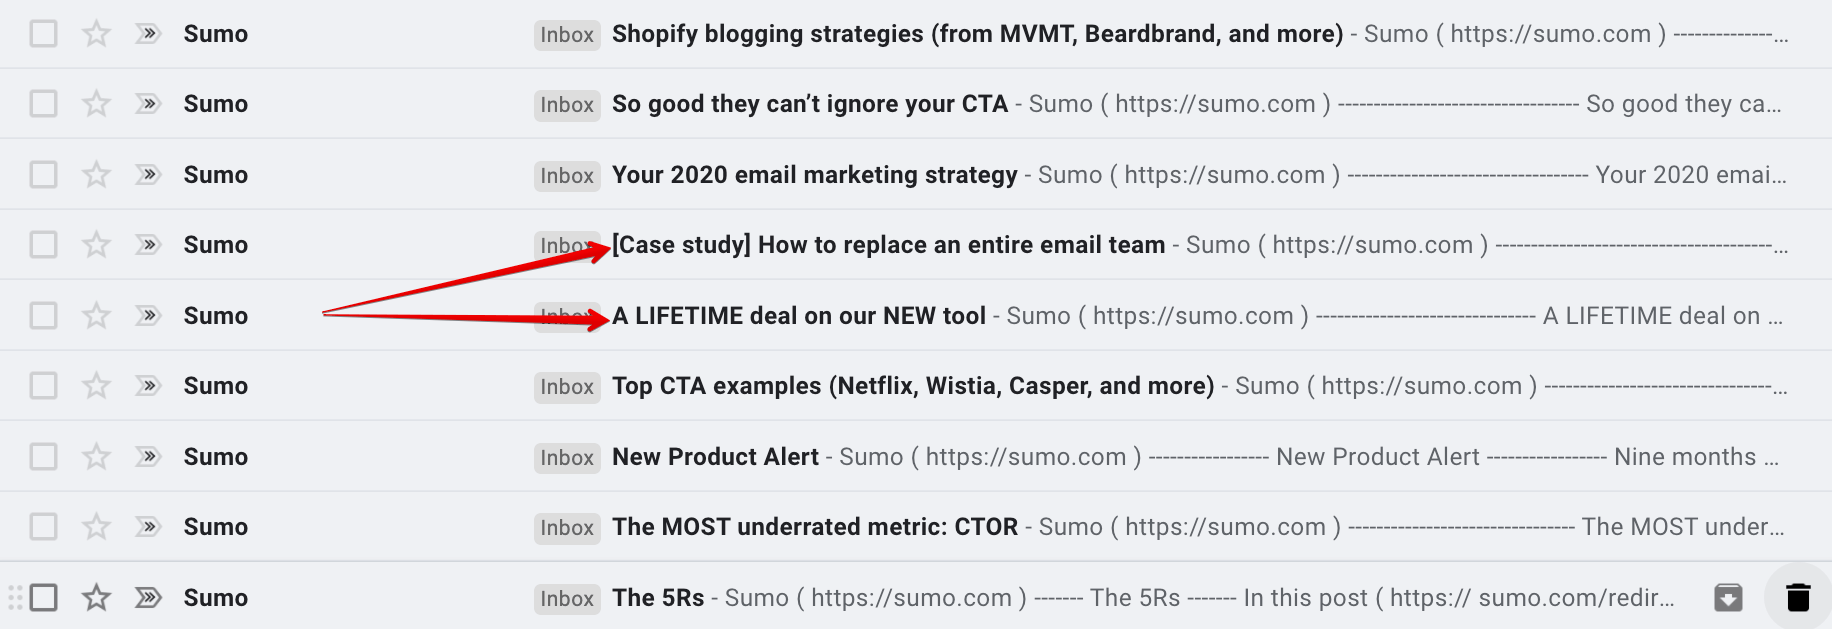The height and width of the screenshot is (629, 1832).
Task: Star the Your 2020 email marketing strategy email
Action: [x=96, y=175]
